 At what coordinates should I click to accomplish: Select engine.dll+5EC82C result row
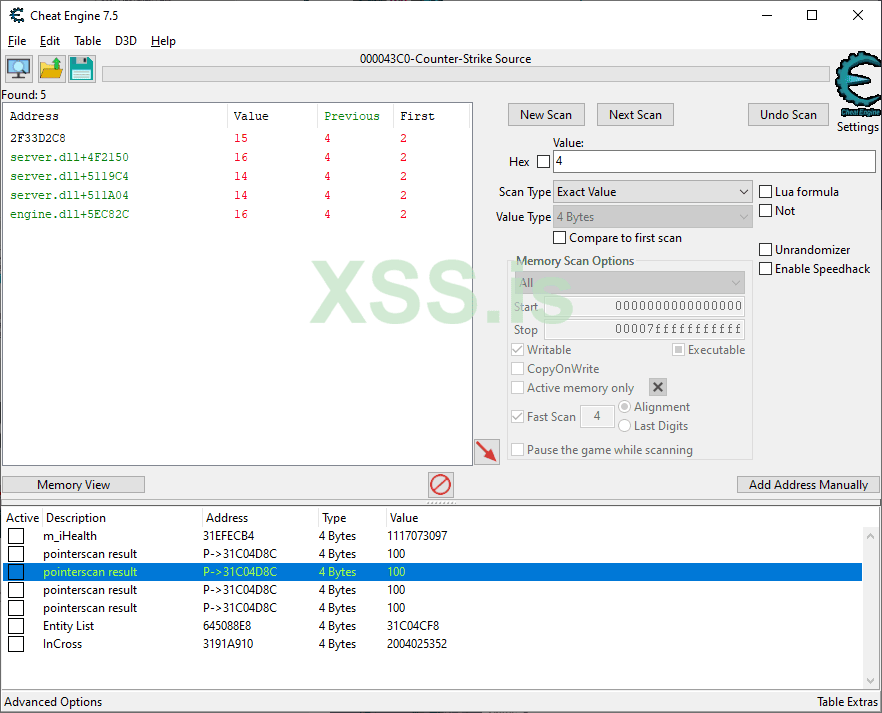(x=237, y=214)
